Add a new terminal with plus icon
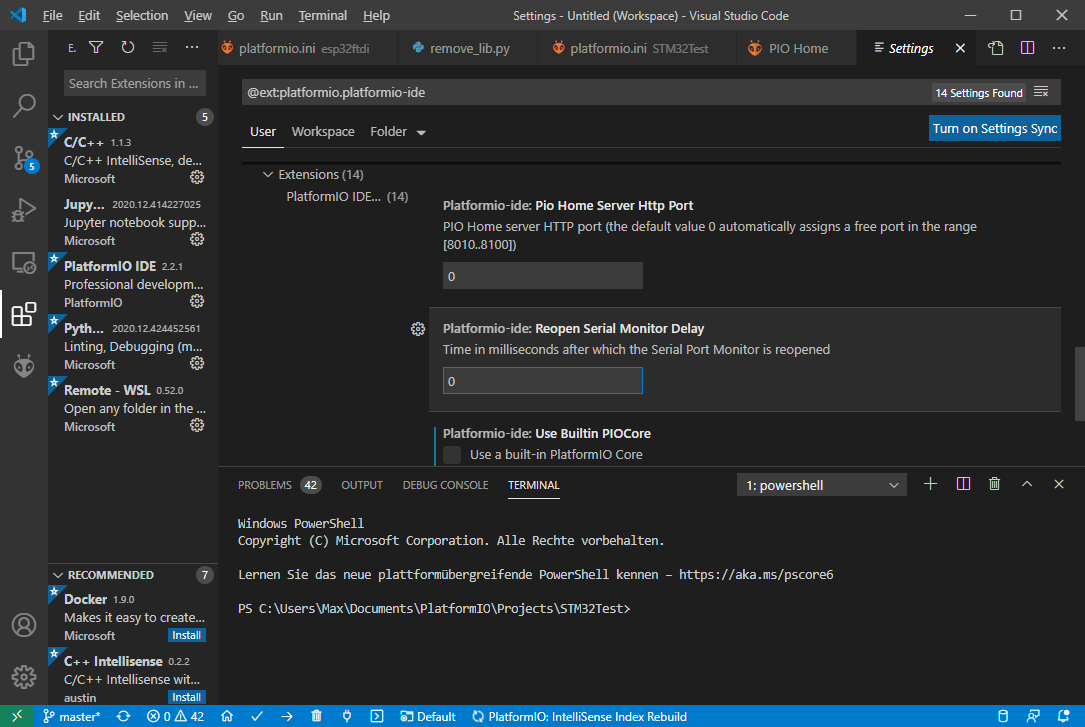 click(931, 484)
